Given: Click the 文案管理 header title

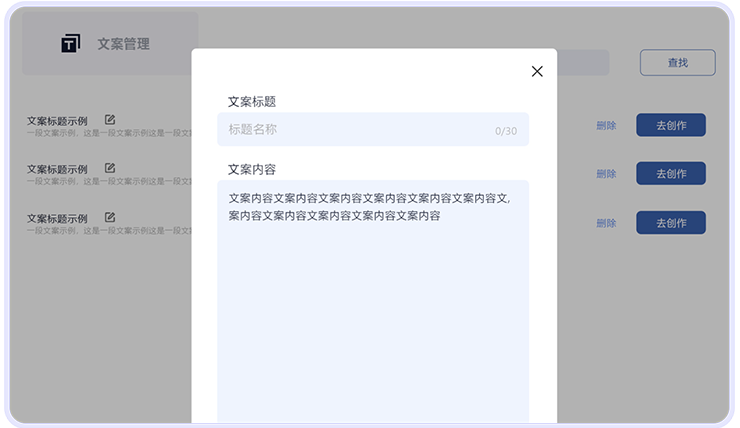Looking at the screenshot, I should tap(123, 44).
